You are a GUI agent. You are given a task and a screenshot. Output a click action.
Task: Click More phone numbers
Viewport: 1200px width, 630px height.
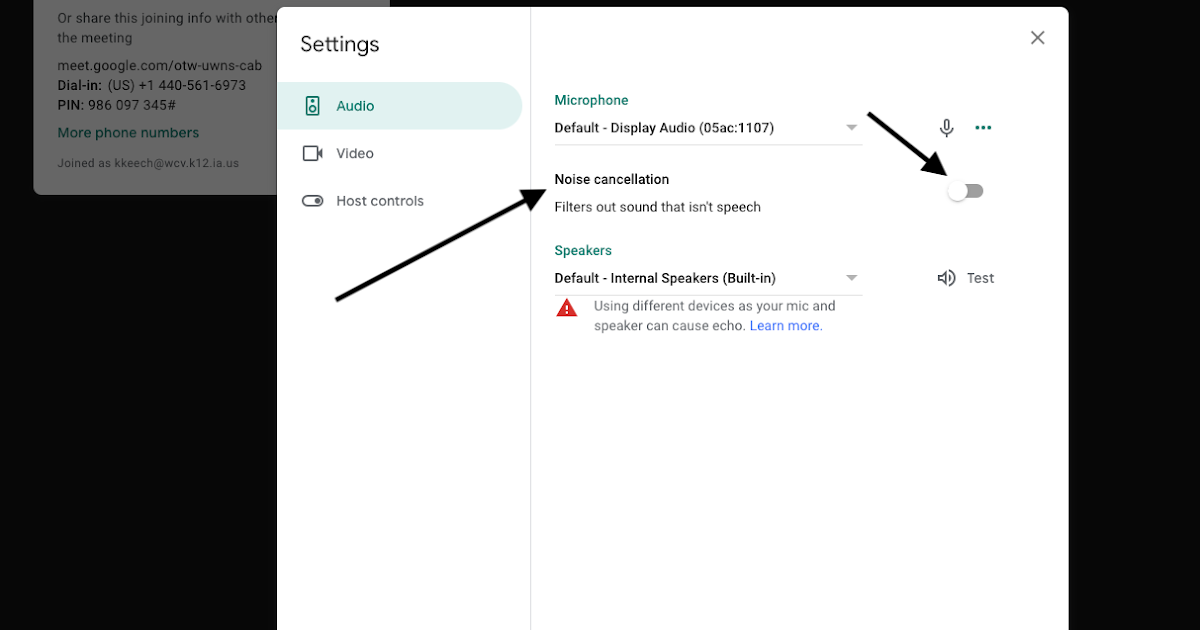128,132
